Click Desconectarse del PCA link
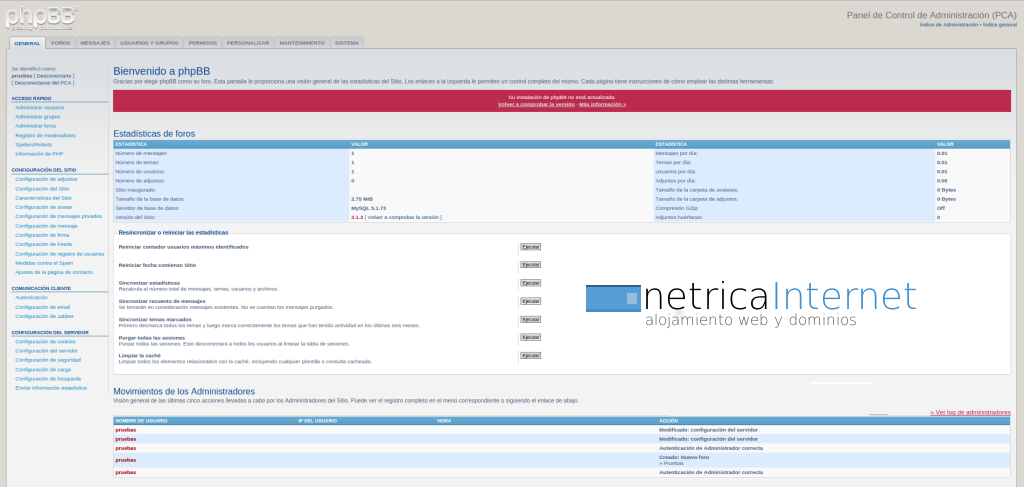The width and height of the screenshot is (1024, 487). click(44, 83)
